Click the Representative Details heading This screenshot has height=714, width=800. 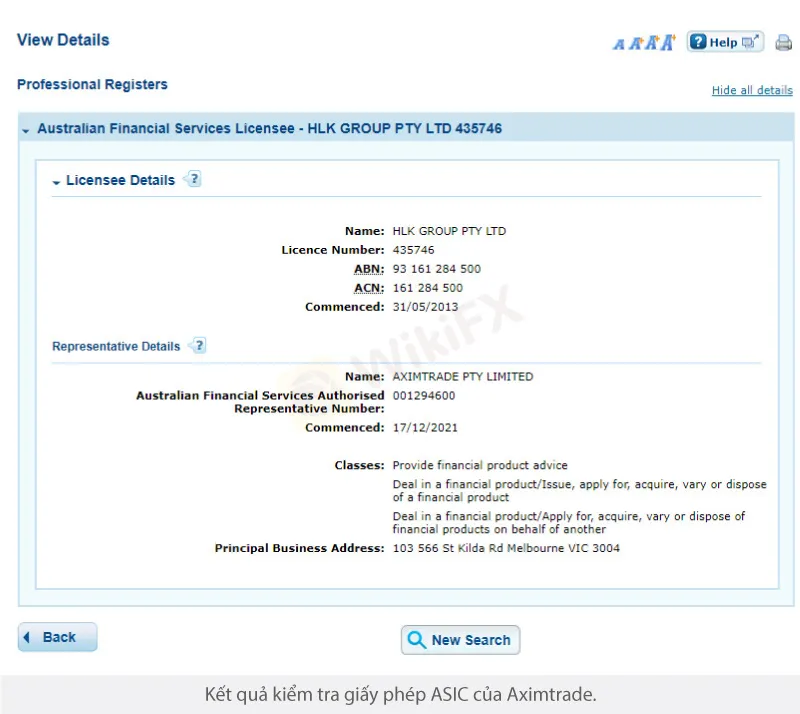point(116,347)
